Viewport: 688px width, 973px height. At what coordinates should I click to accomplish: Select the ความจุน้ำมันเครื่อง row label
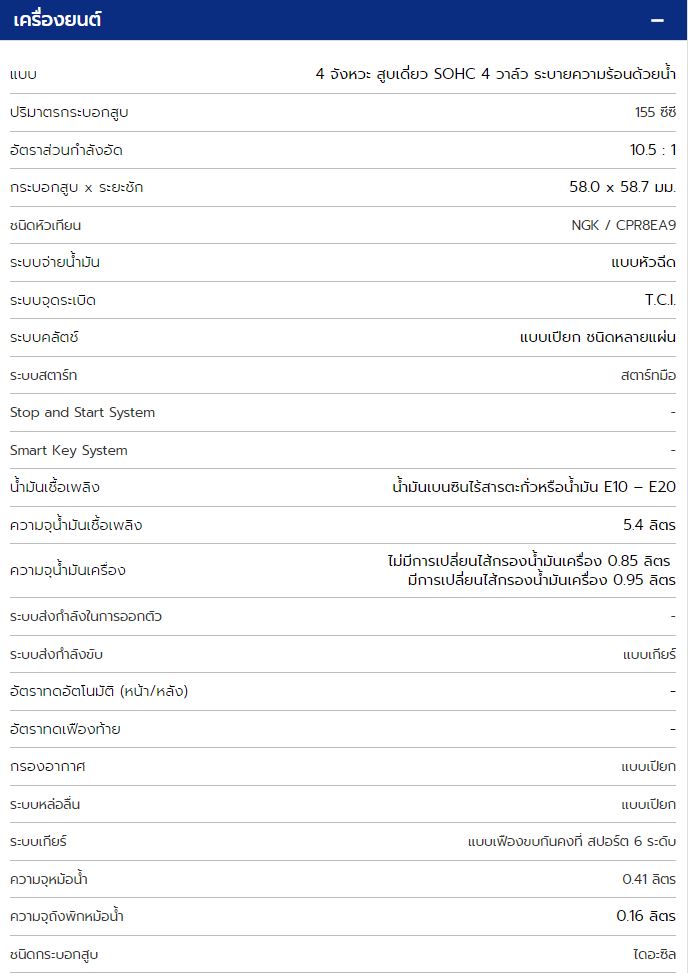pyautogui.click(x=68, y=570)
